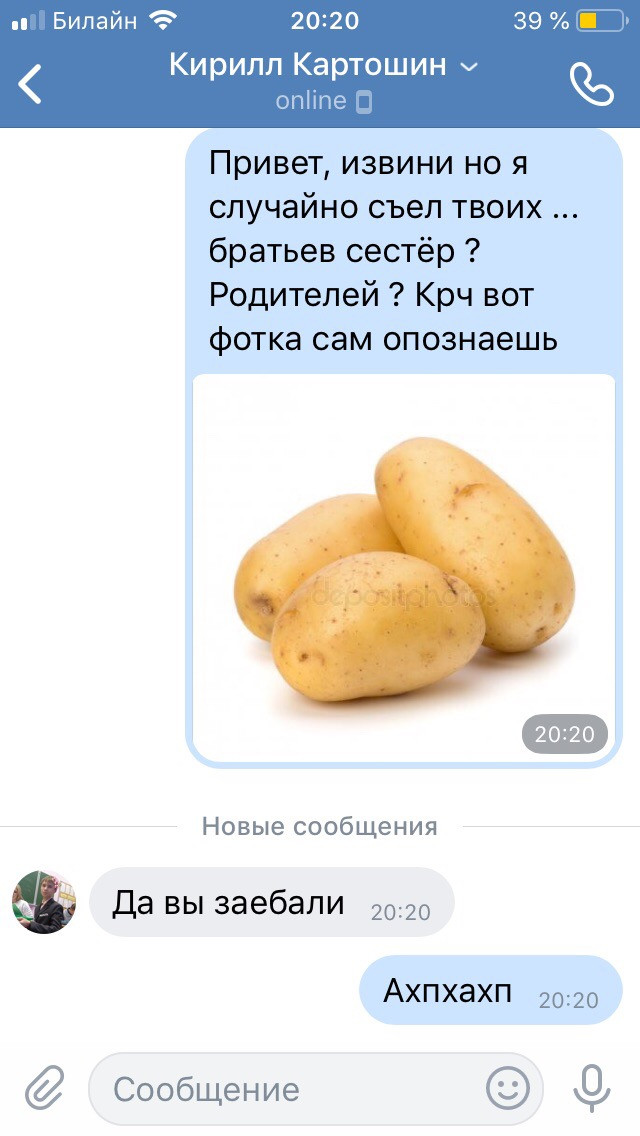Tap the Wi-Fi status icon
The image size is (640, 1136).
click(x=163, y=20)
